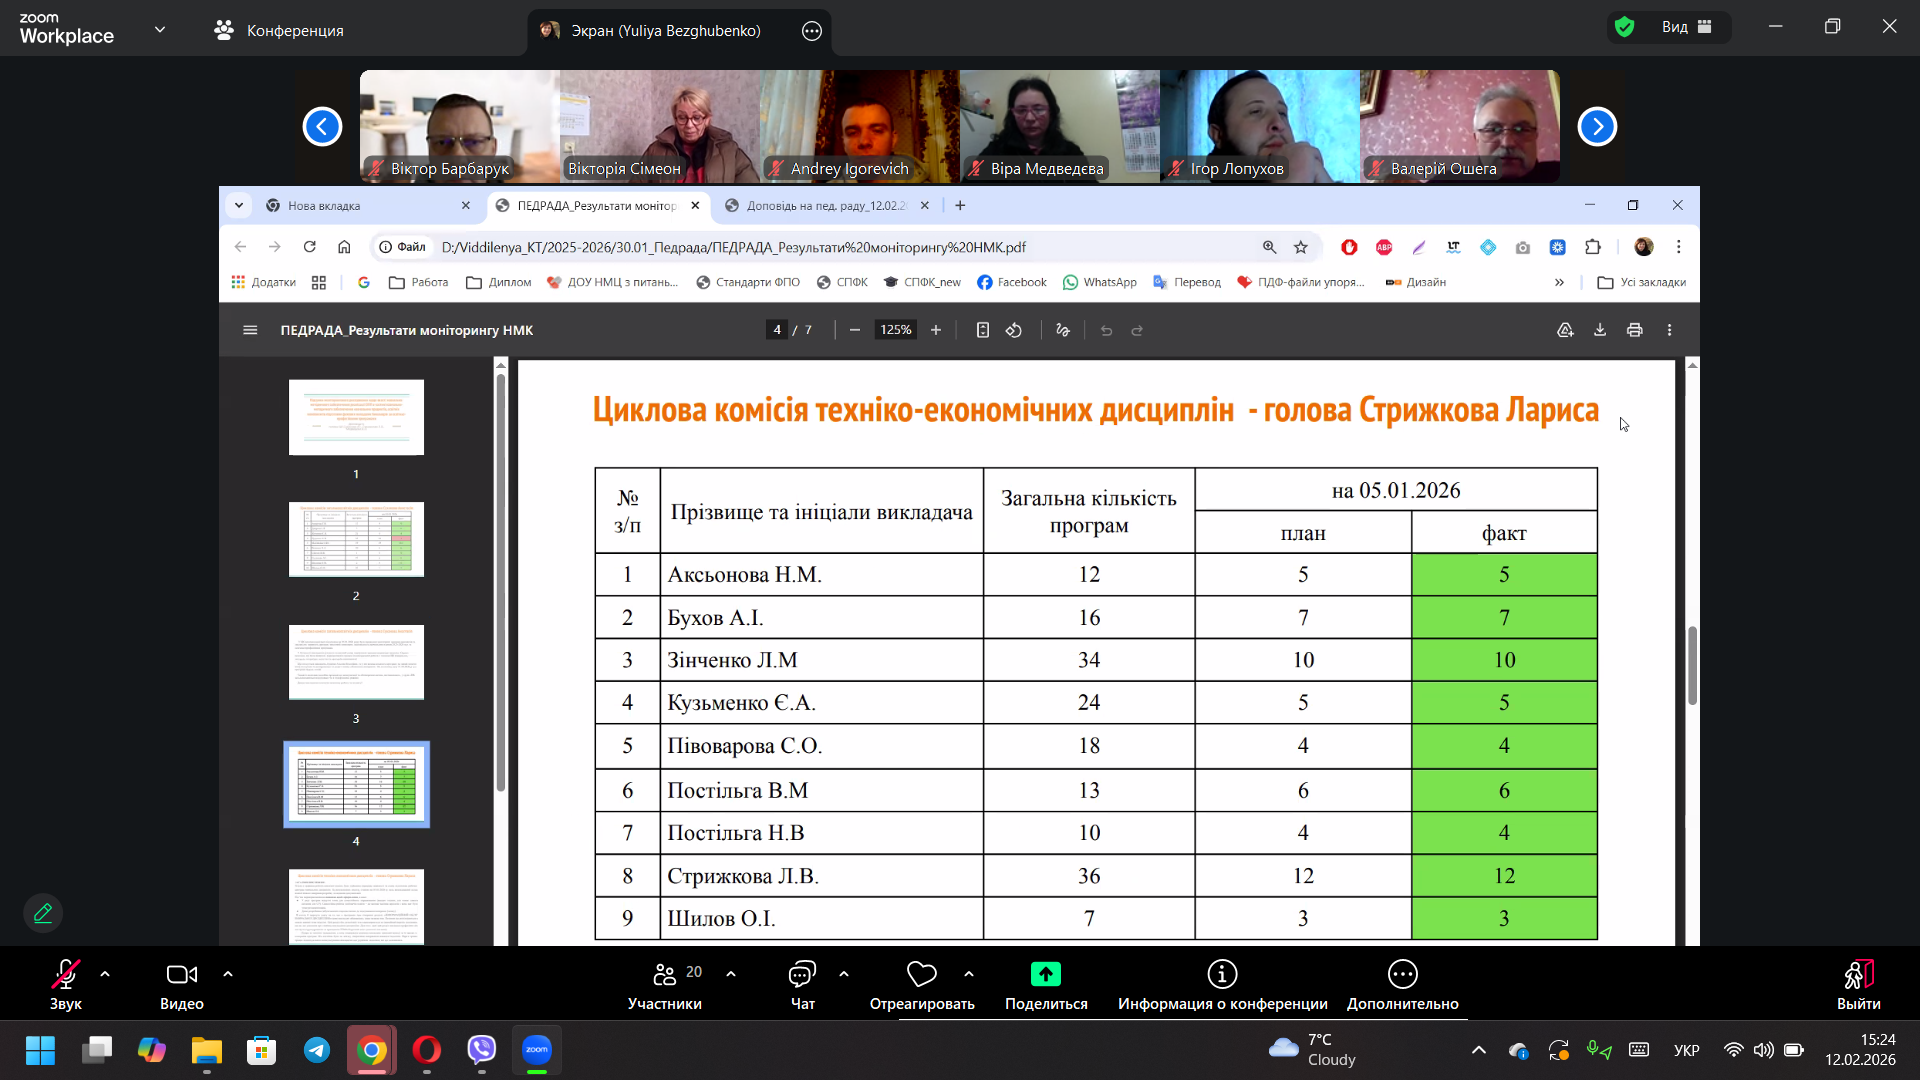1920x1080 pixels.
Task: Click the green Поделиться share screen icon
Action: [x=1046, y=974]
